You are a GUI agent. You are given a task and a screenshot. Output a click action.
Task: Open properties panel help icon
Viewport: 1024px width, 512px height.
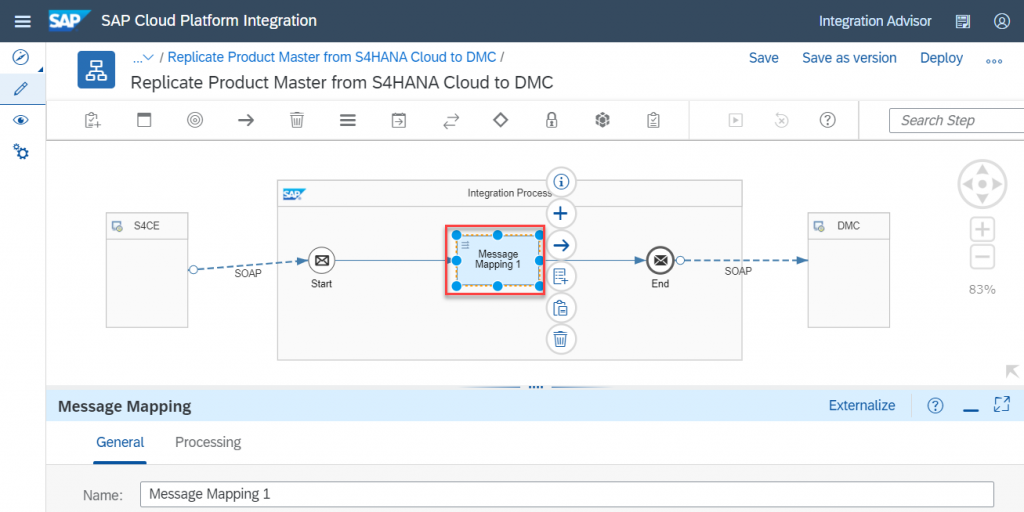(x=935, y=406)
